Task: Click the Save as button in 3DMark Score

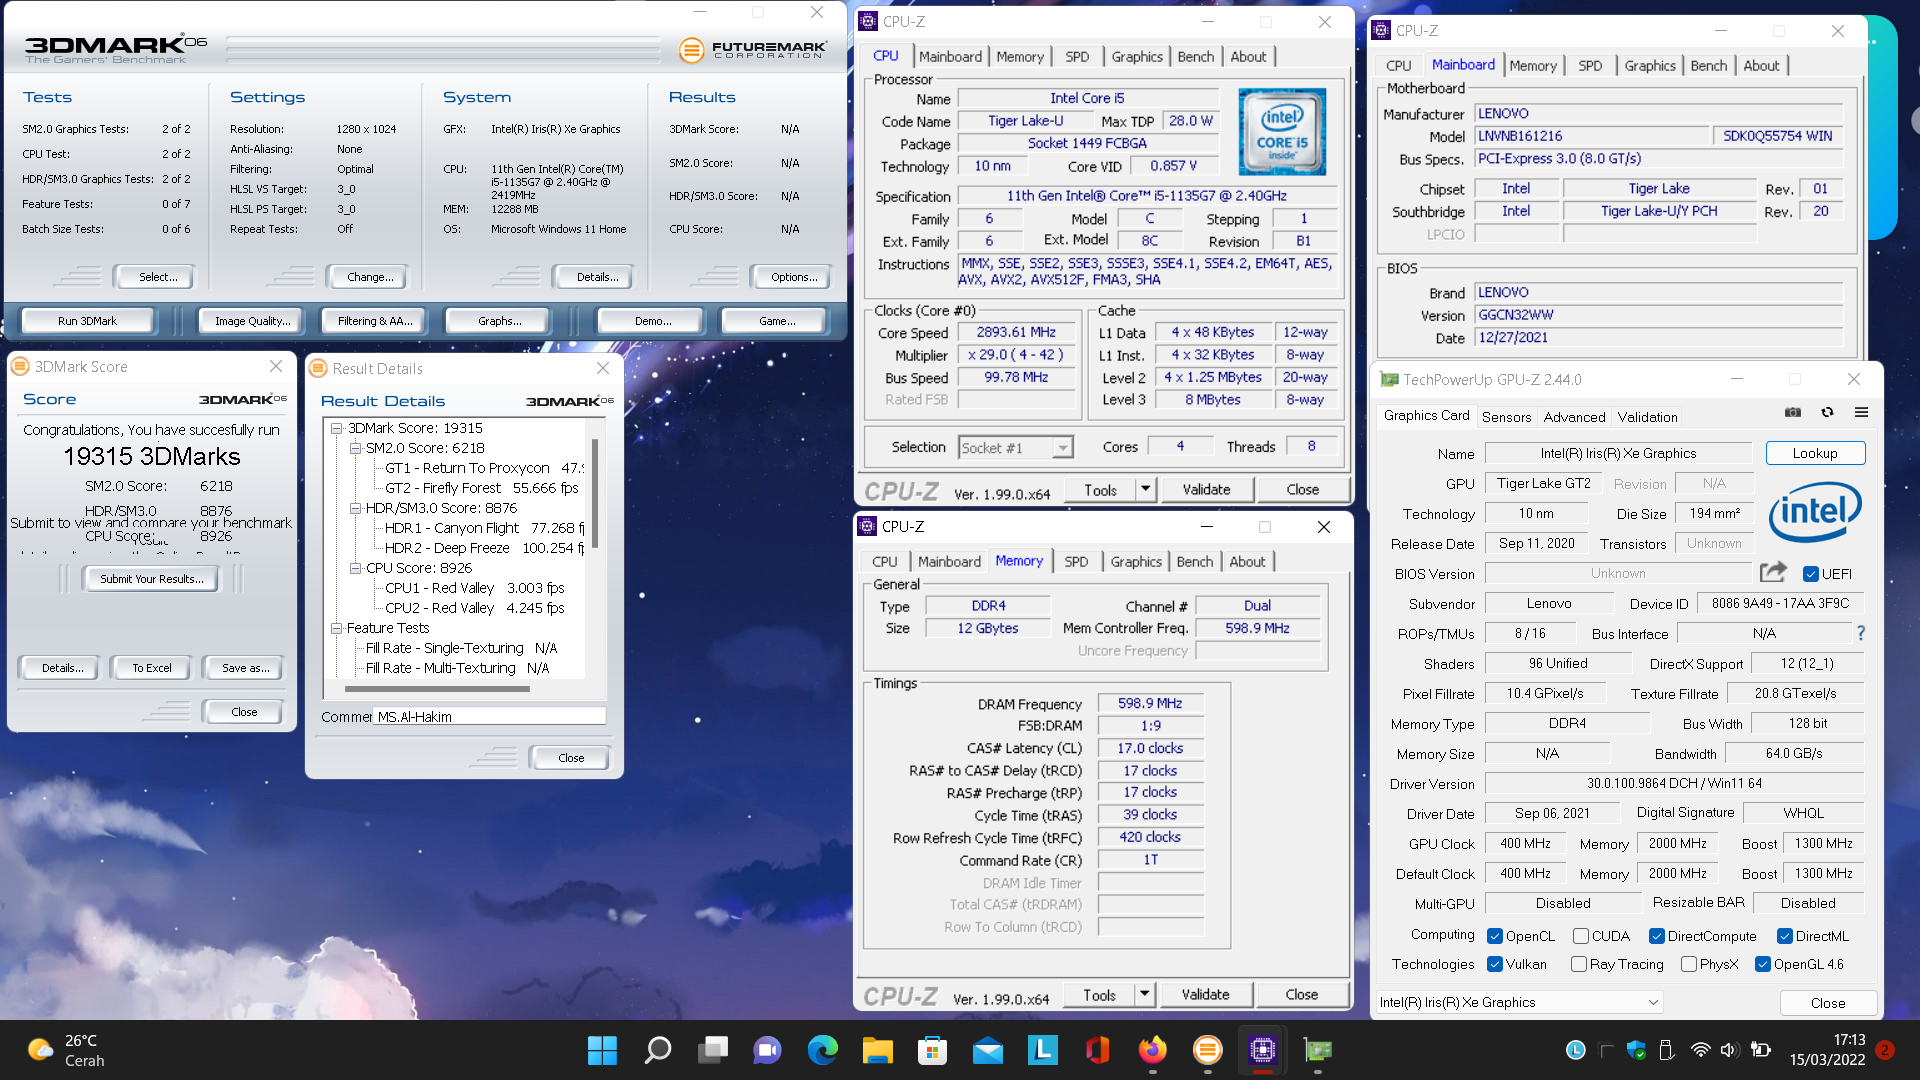Action: [245, 668]
